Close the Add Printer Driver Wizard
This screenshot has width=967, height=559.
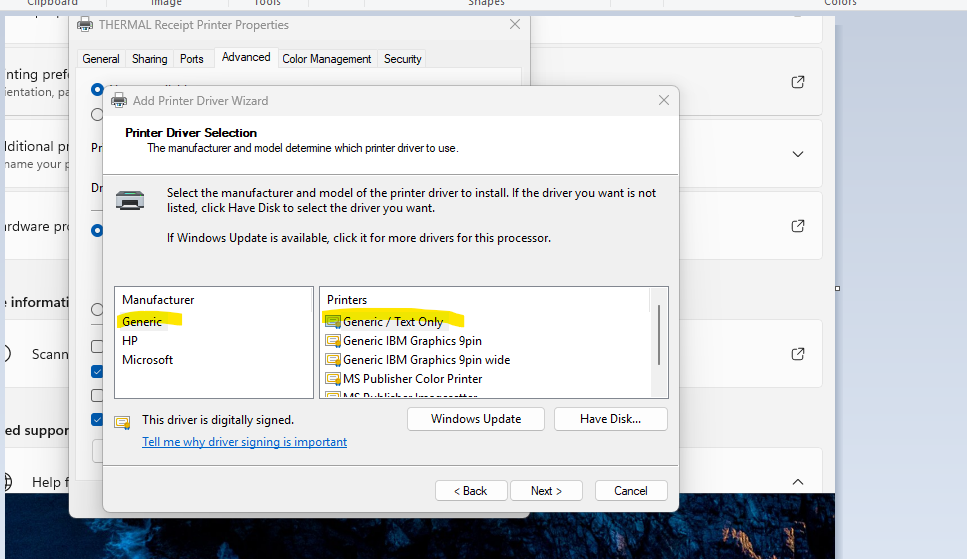(664, 100)
